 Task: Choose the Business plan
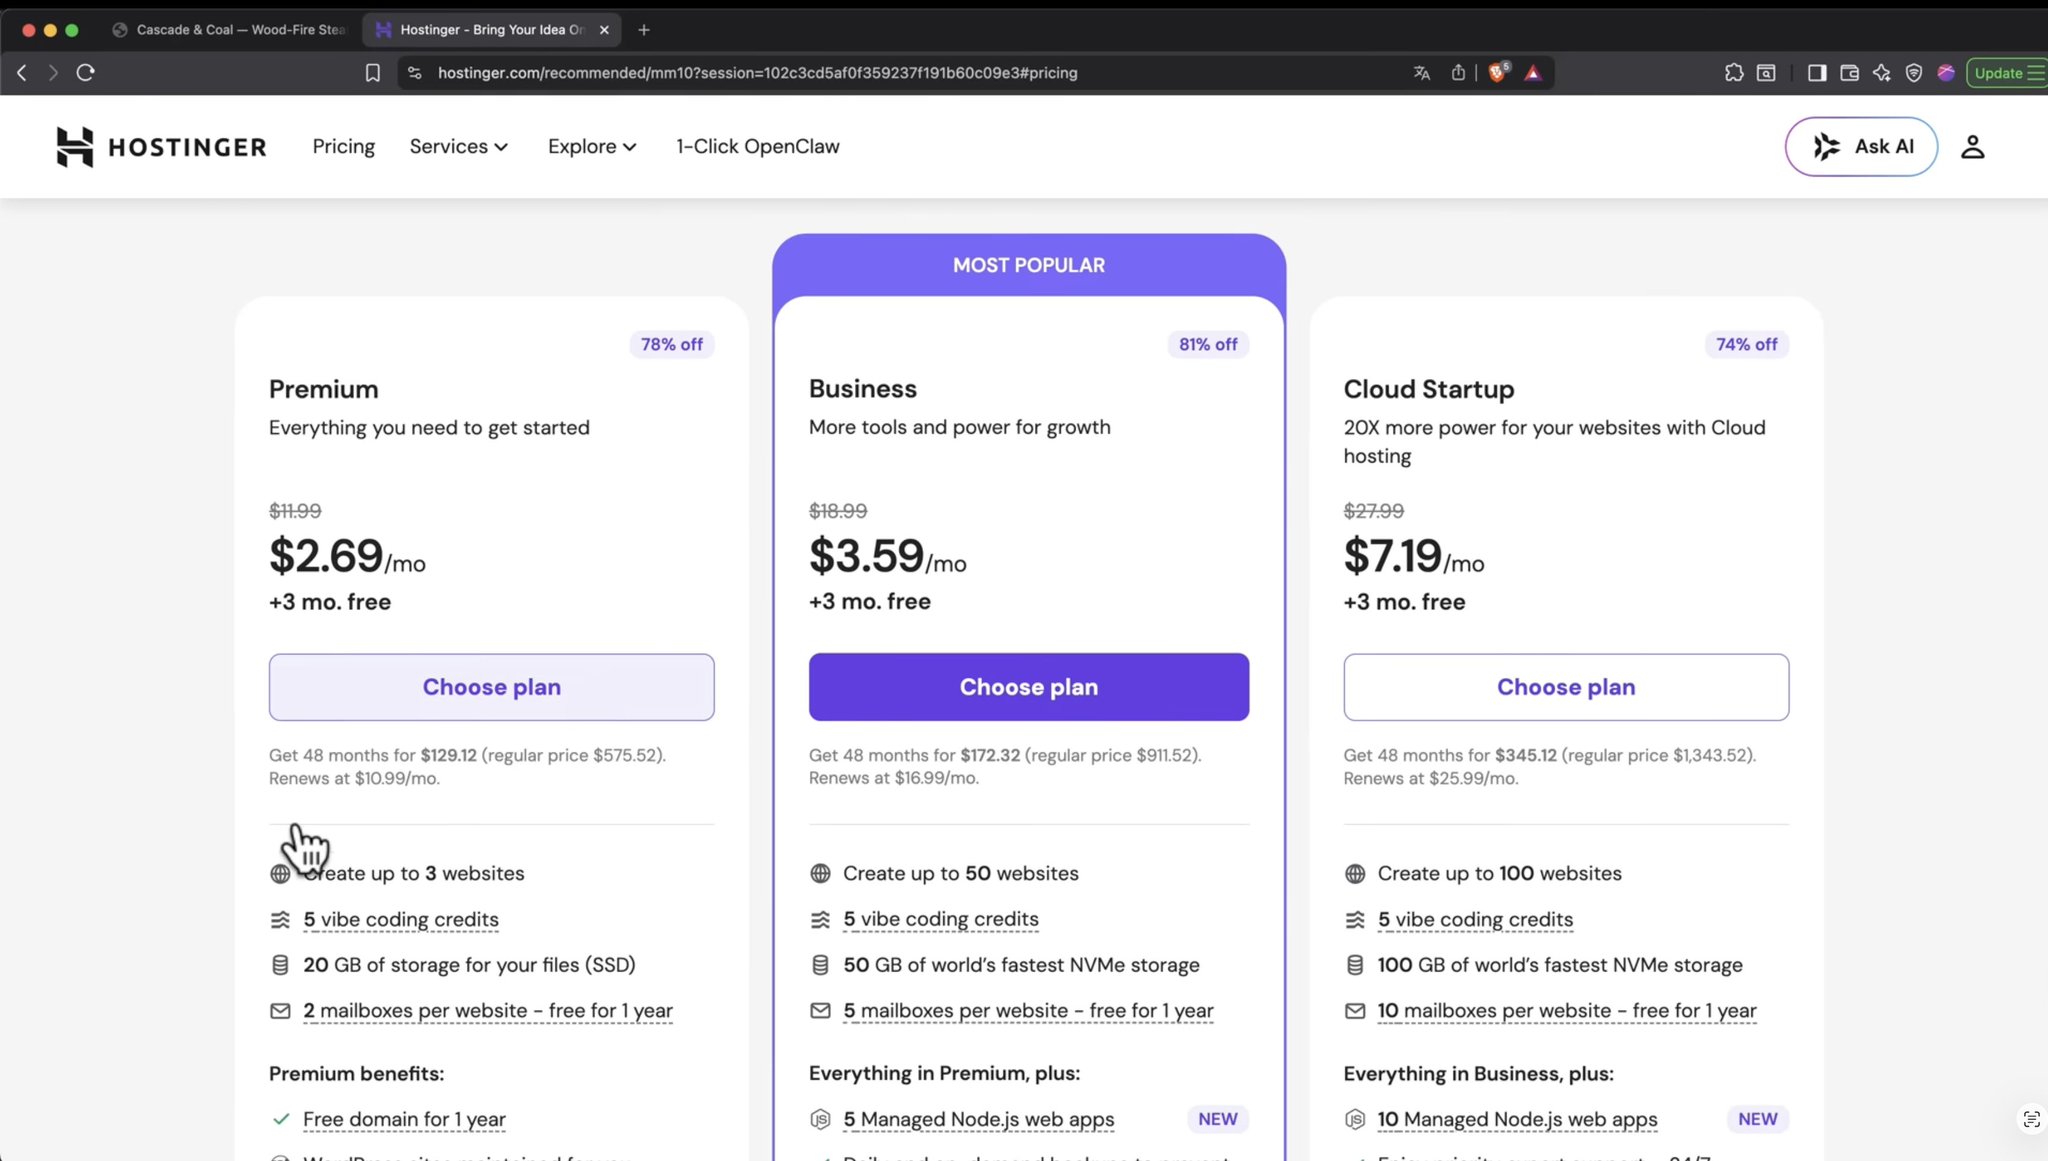pos(1028,687)
